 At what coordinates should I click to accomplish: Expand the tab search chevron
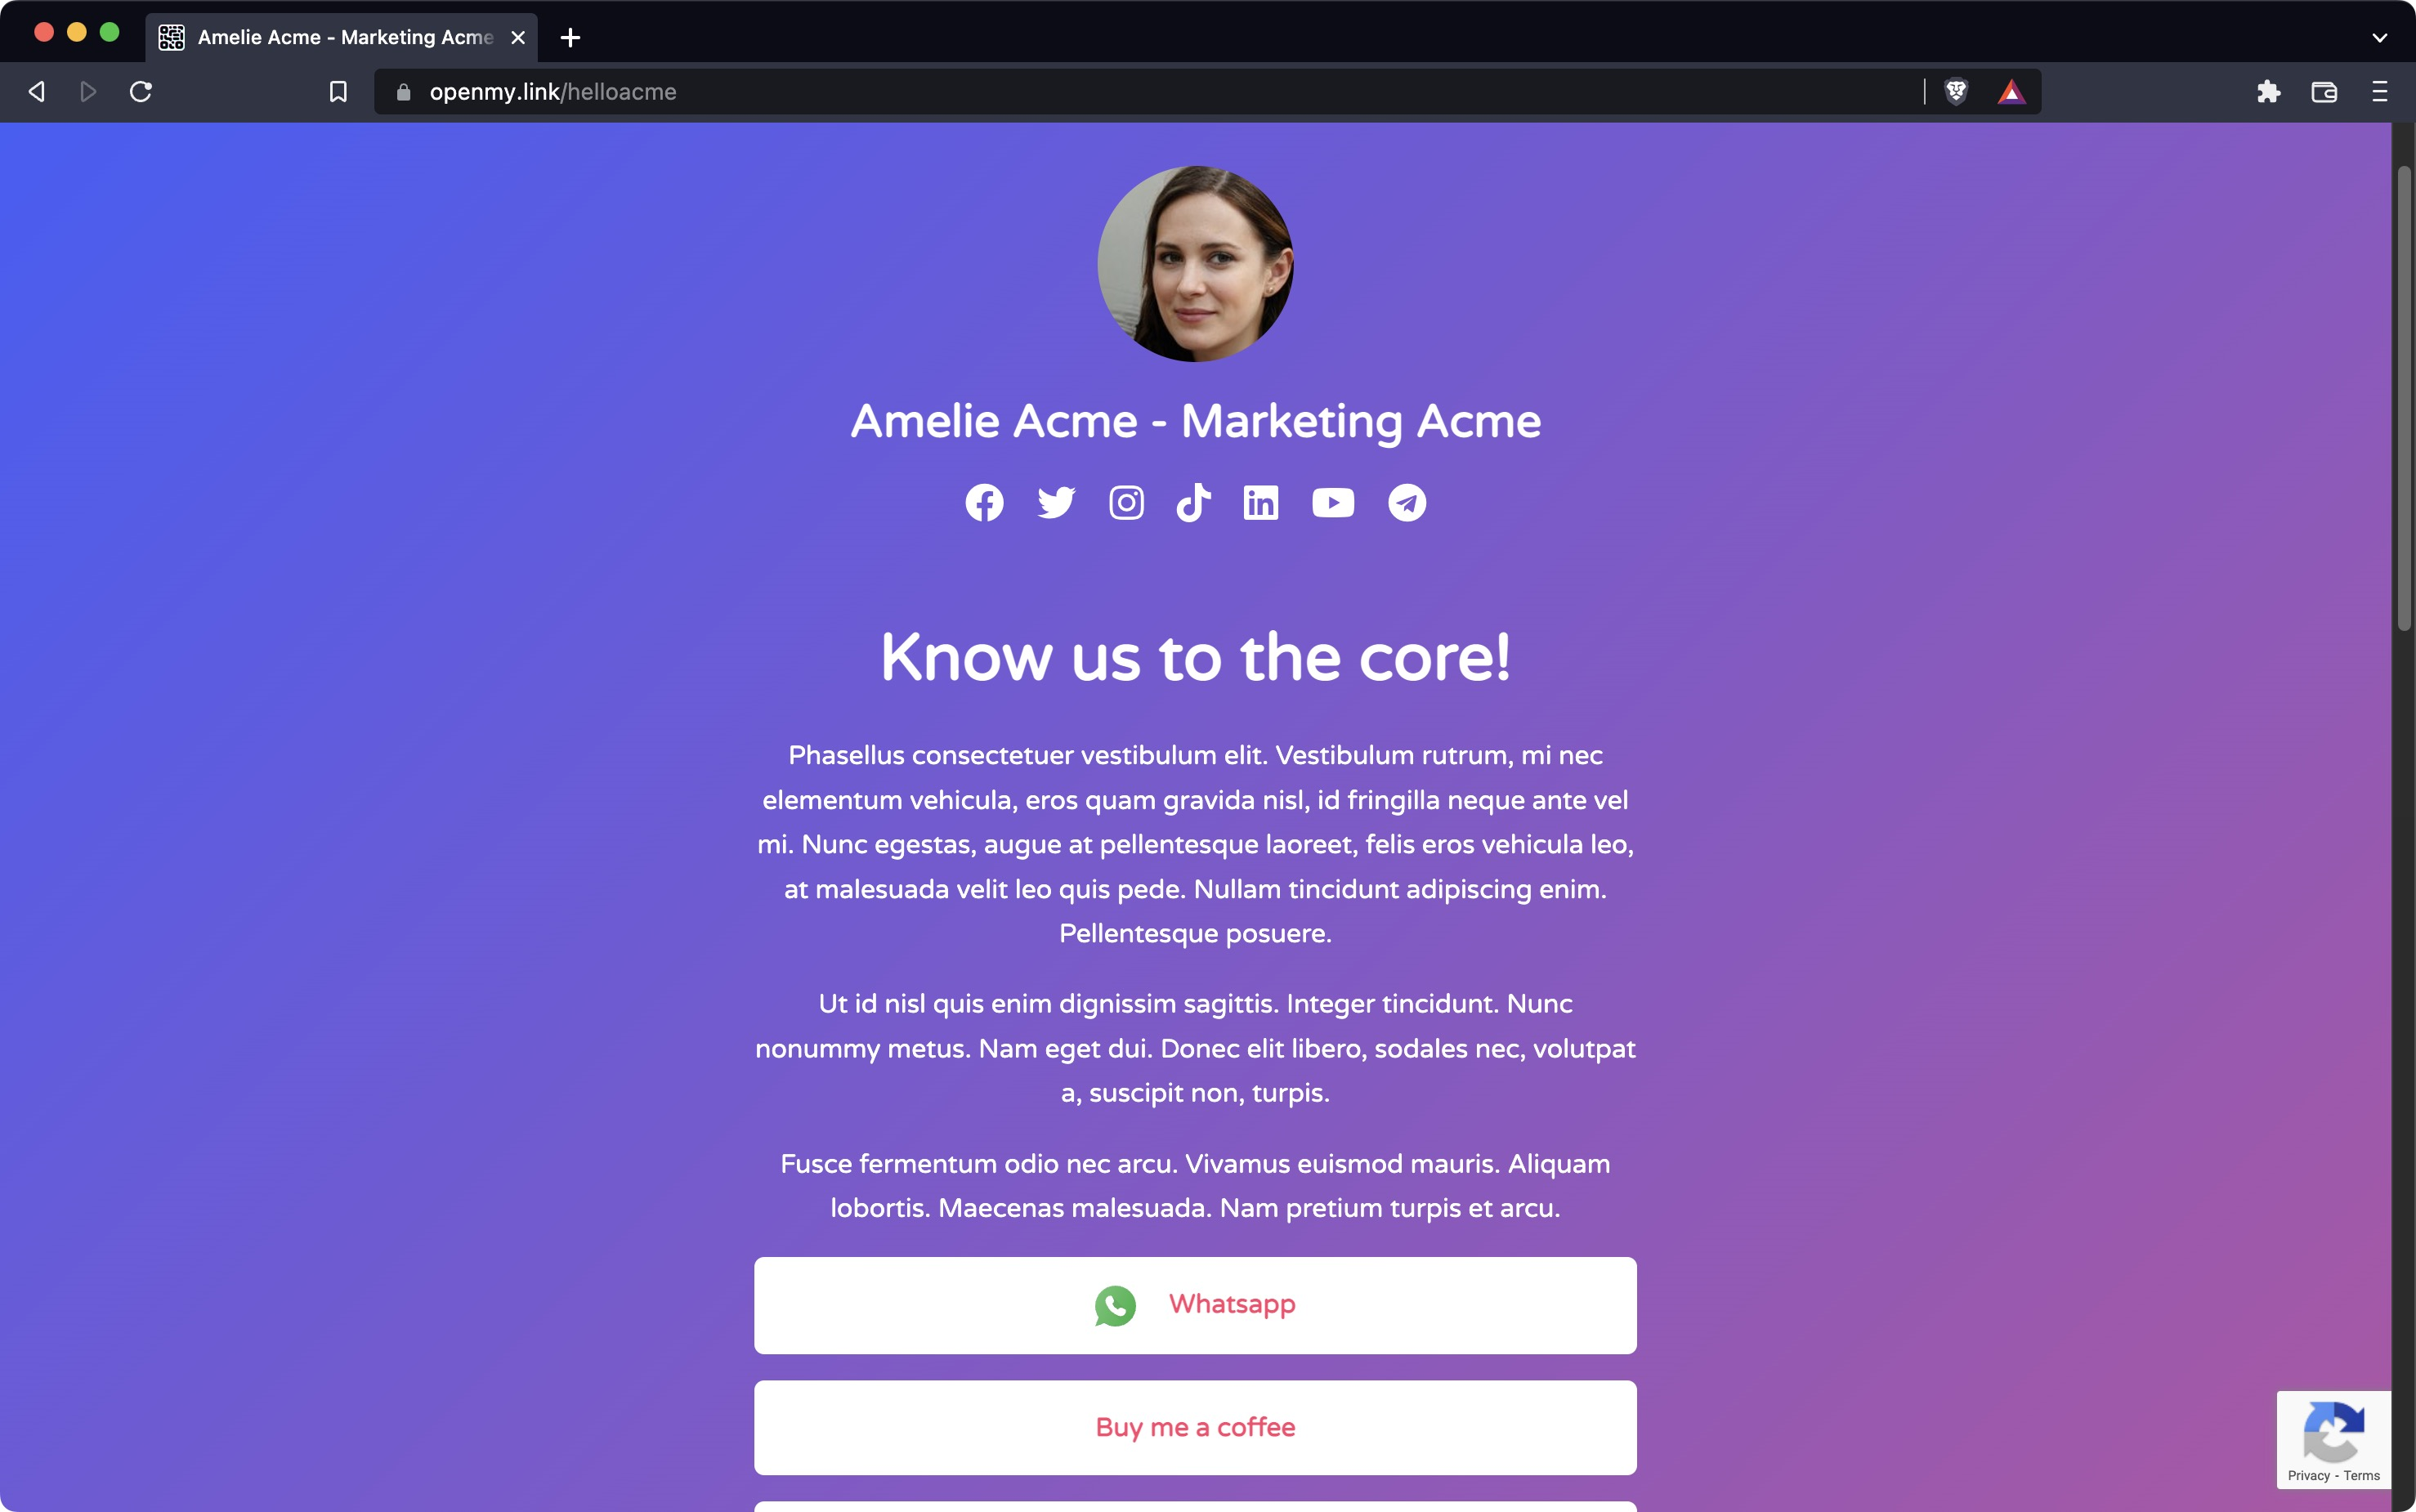pyautogui.click(x=2379, y=37)
